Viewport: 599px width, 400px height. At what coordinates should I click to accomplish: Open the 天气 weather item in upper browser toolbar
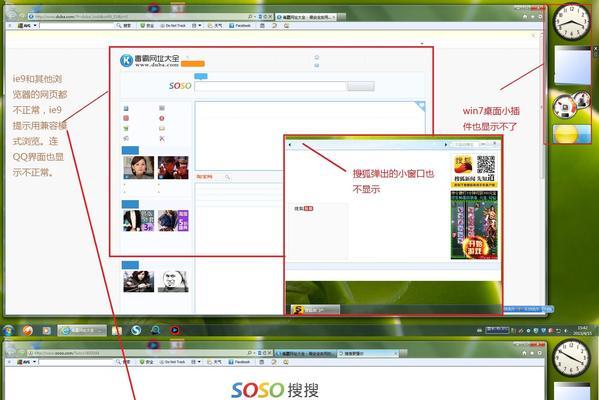(215, 26)
